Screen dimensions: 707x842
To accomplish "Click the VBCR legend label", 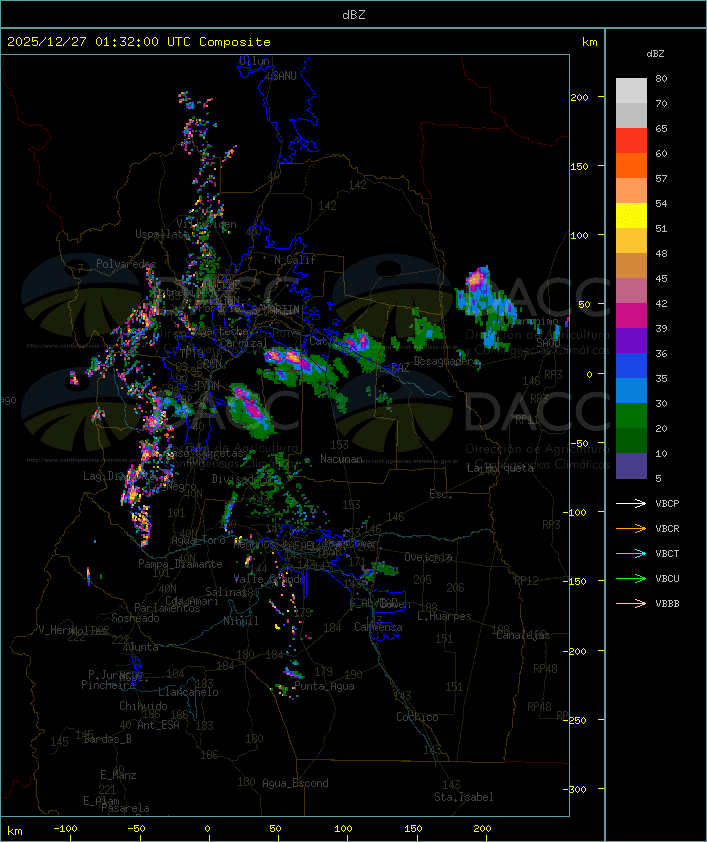I will click(667, 529).
